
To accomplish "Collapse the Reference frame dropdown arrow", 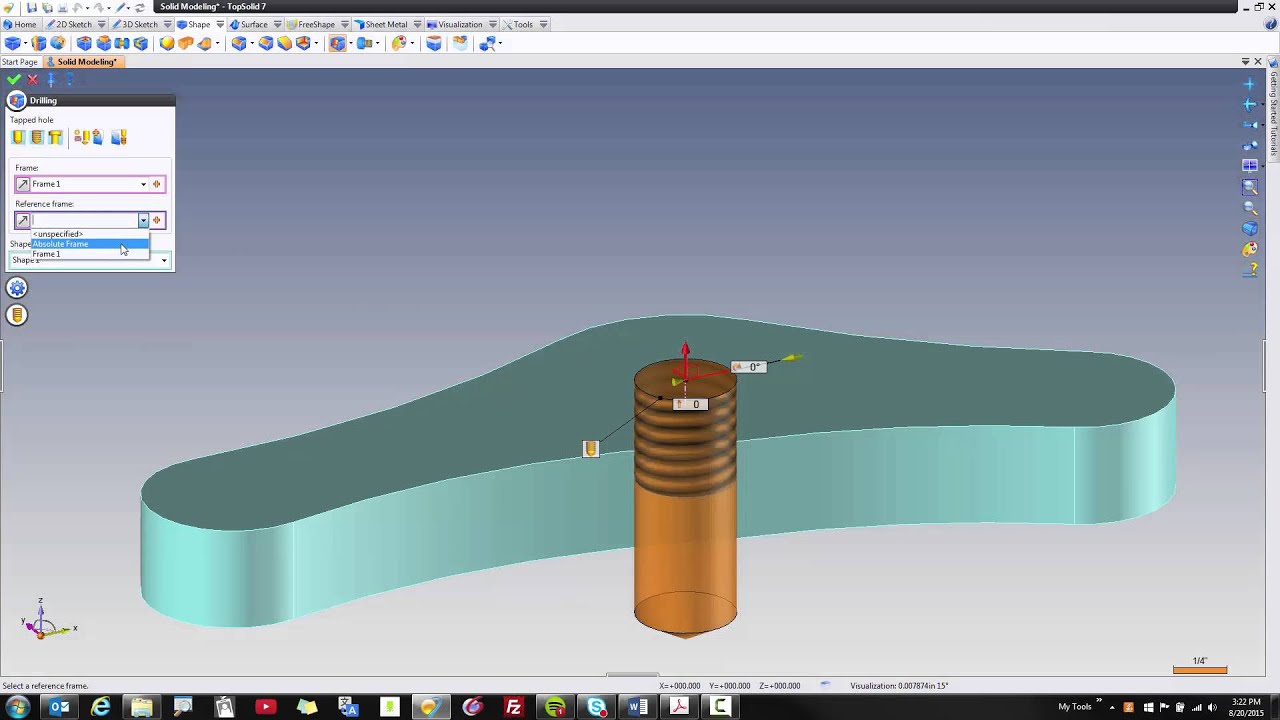I will tap(143, 220).
